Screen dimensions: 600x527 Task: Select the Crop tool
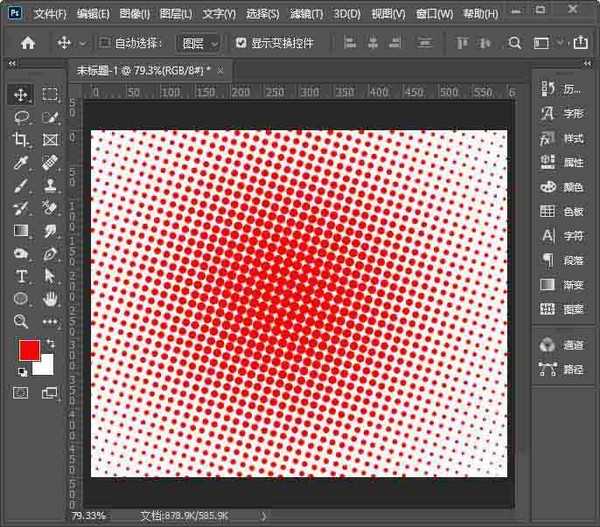21,140
